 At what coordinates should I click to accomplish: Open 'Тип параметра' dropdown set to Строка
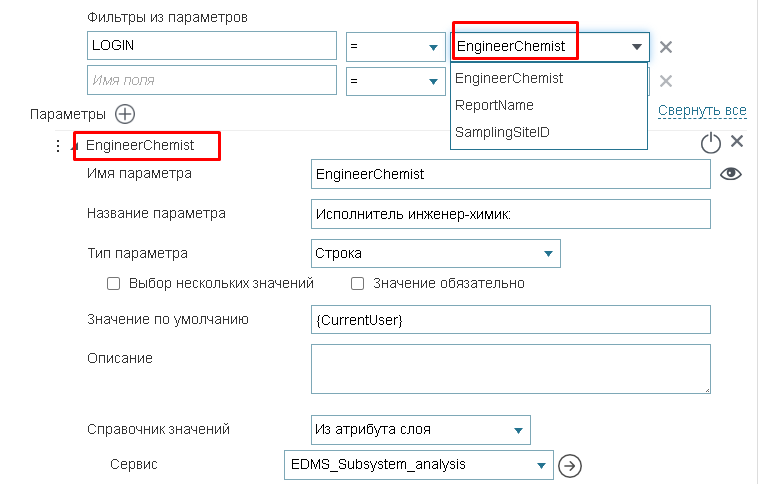(x=435, y=254)
